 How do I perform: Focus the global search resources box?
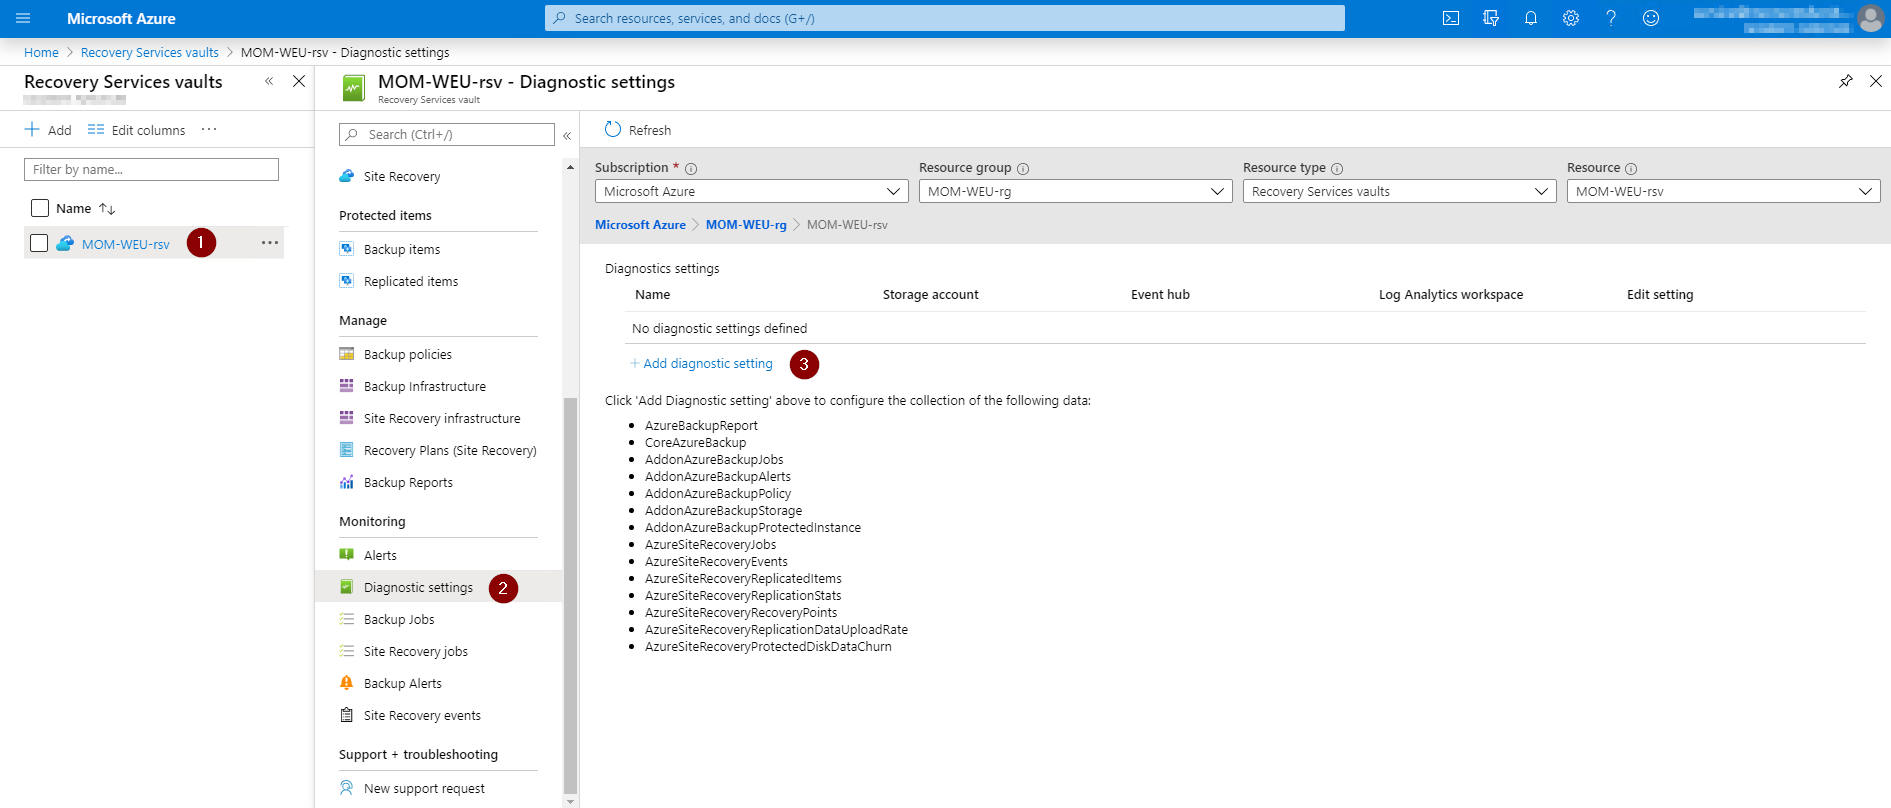[945, 18]
